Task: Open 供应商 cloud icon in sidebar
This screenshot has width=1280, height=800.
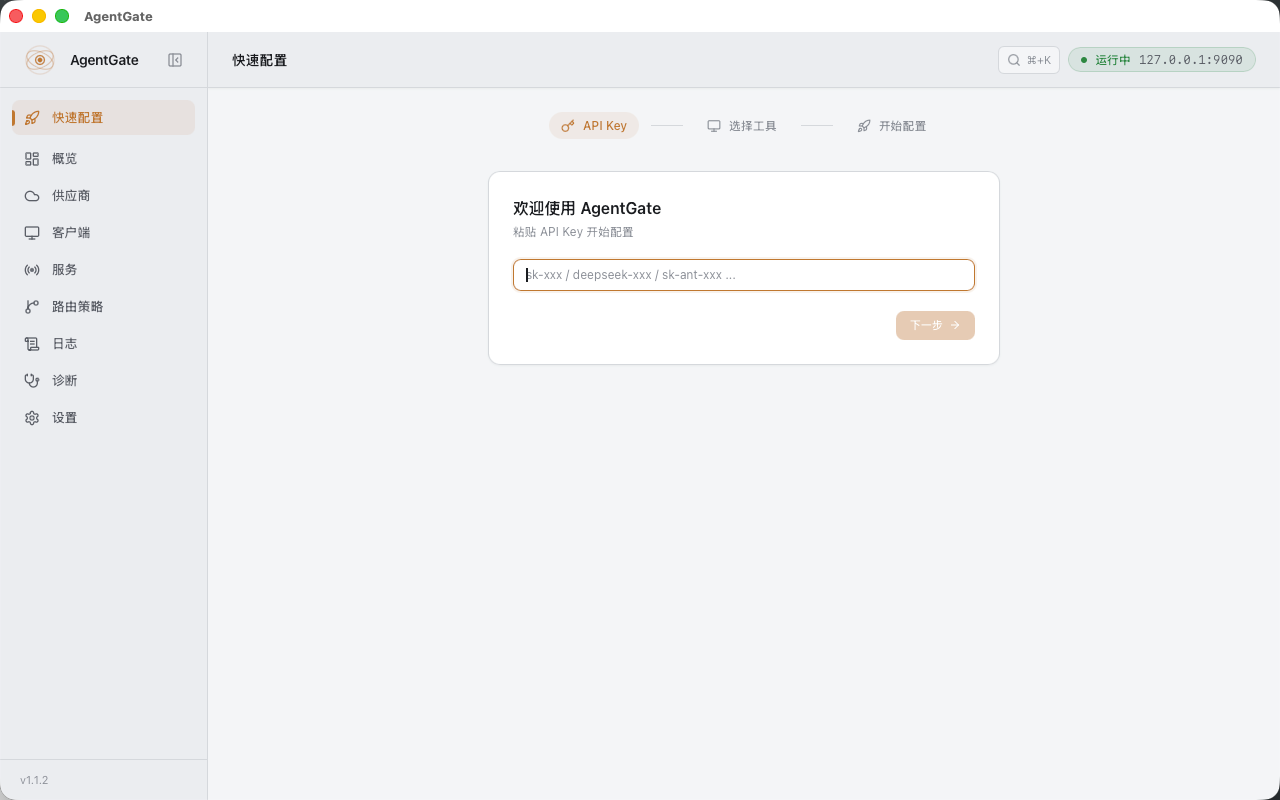Action: tap(32, 196)
